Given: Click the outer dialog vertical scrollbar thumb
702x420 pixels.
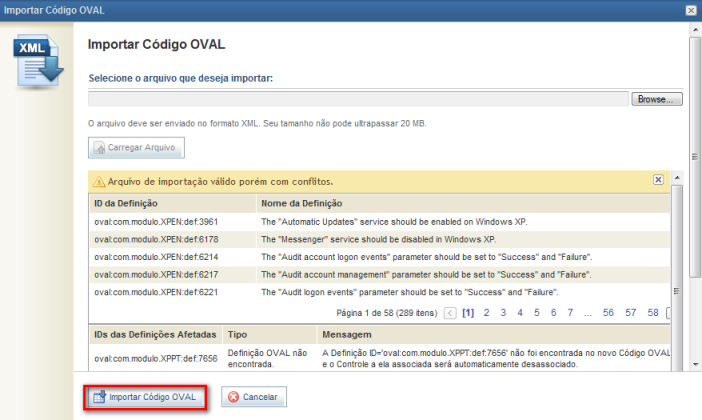Looking at the screenshot, I should coord(695,157).
